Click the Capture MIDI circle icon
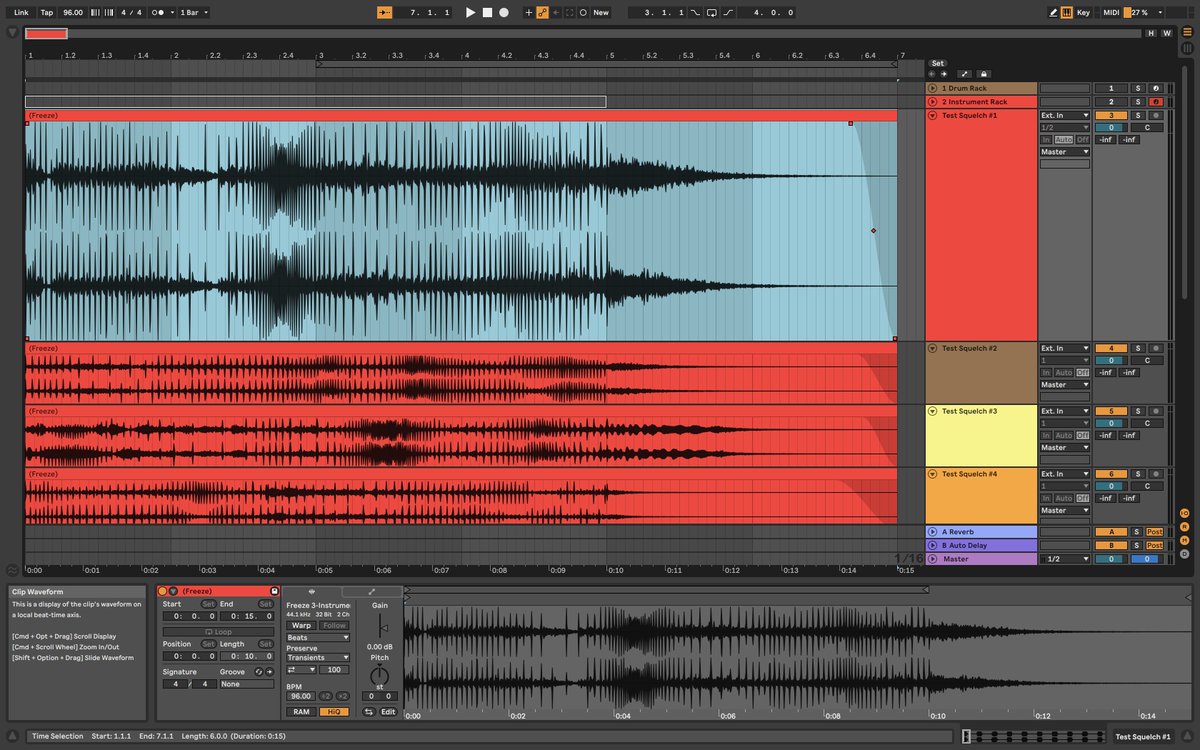The image size is (1200, 750). (x=583, y=12)
